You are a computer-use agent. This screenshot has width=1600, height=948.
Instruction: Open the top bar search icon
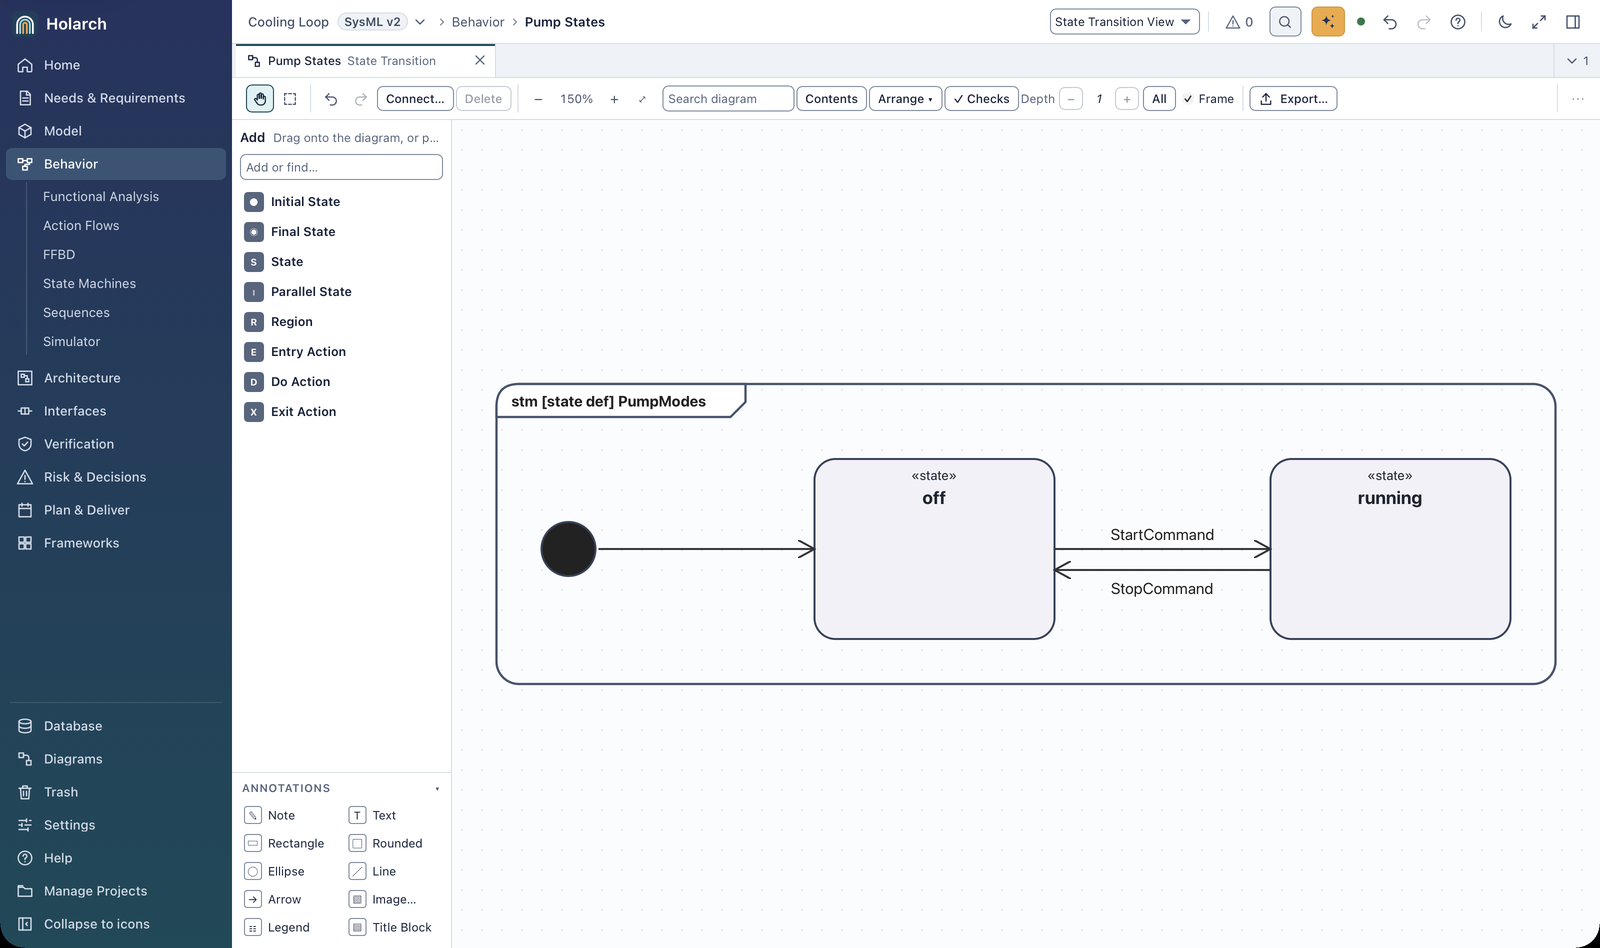[1285, 22]
